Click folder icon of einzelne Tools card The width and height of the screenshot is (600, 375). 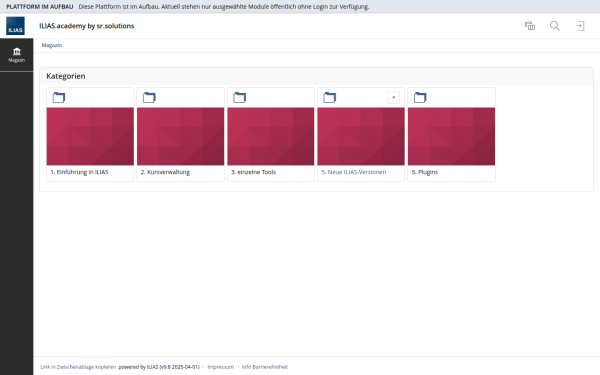click(240, 98)
